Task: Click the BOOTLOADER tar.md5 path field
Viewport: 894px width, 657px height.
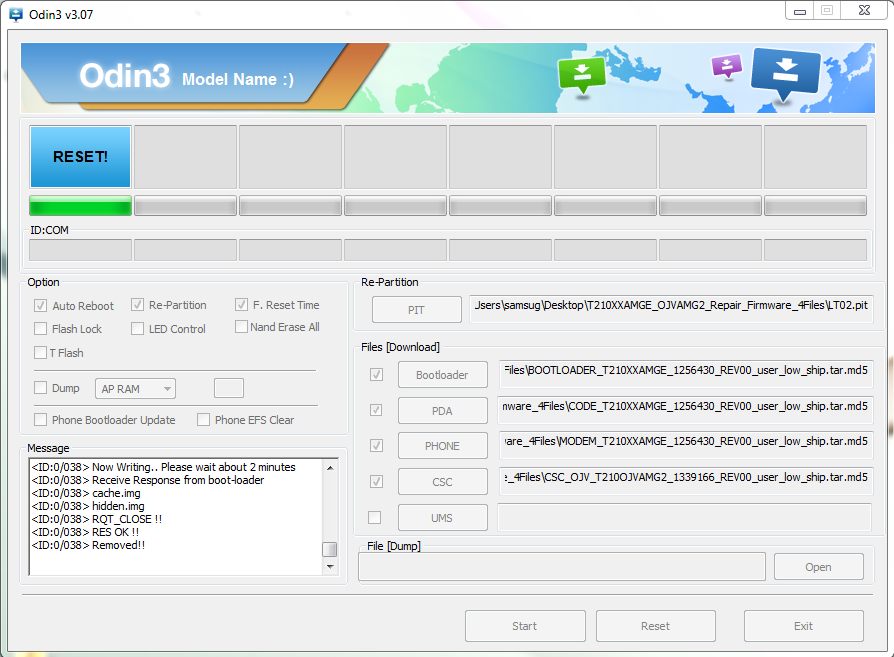Action: (x=686, y=374)
